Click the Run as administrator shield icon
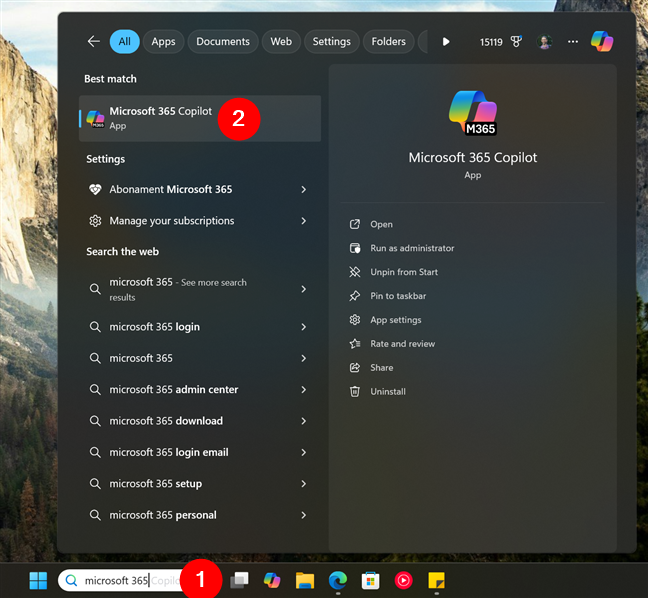 point(355,248)
